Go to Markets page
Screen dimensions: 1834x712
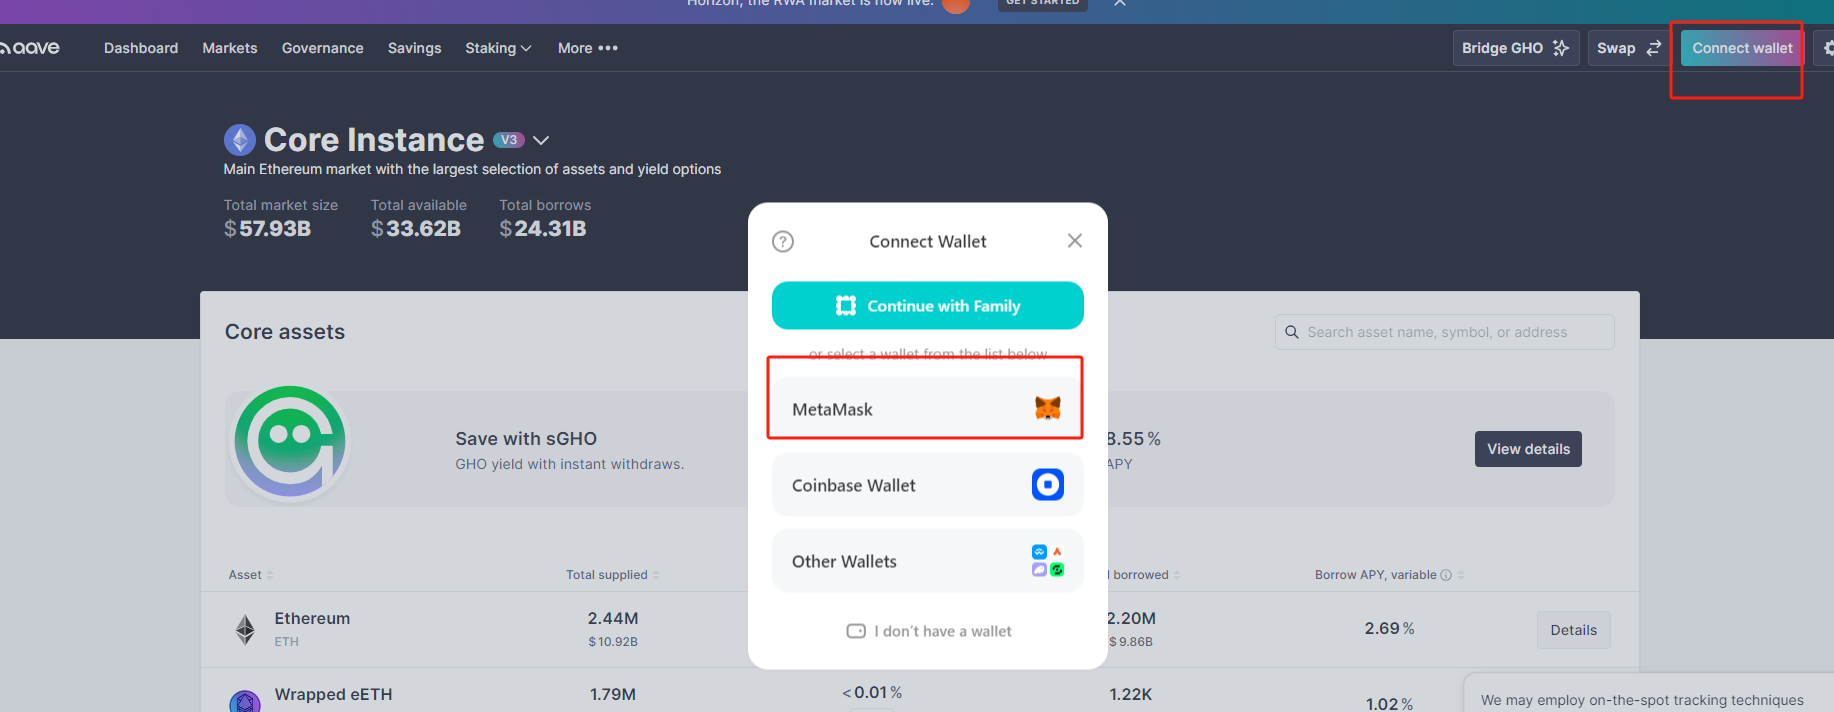(x=230, y=48)
